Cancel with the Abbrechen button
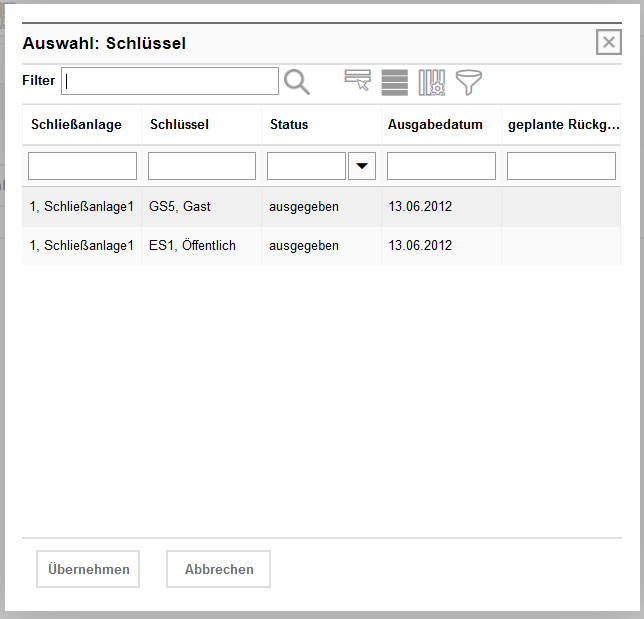 (218, 569)
